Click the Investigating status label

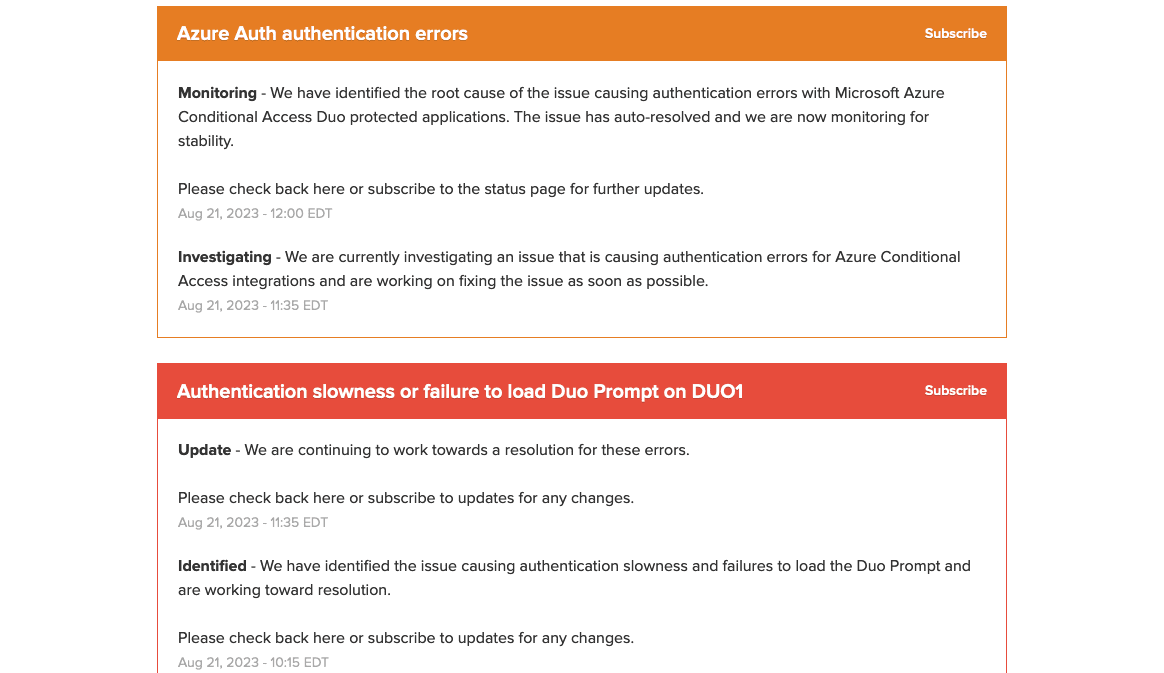click(224, 257)
